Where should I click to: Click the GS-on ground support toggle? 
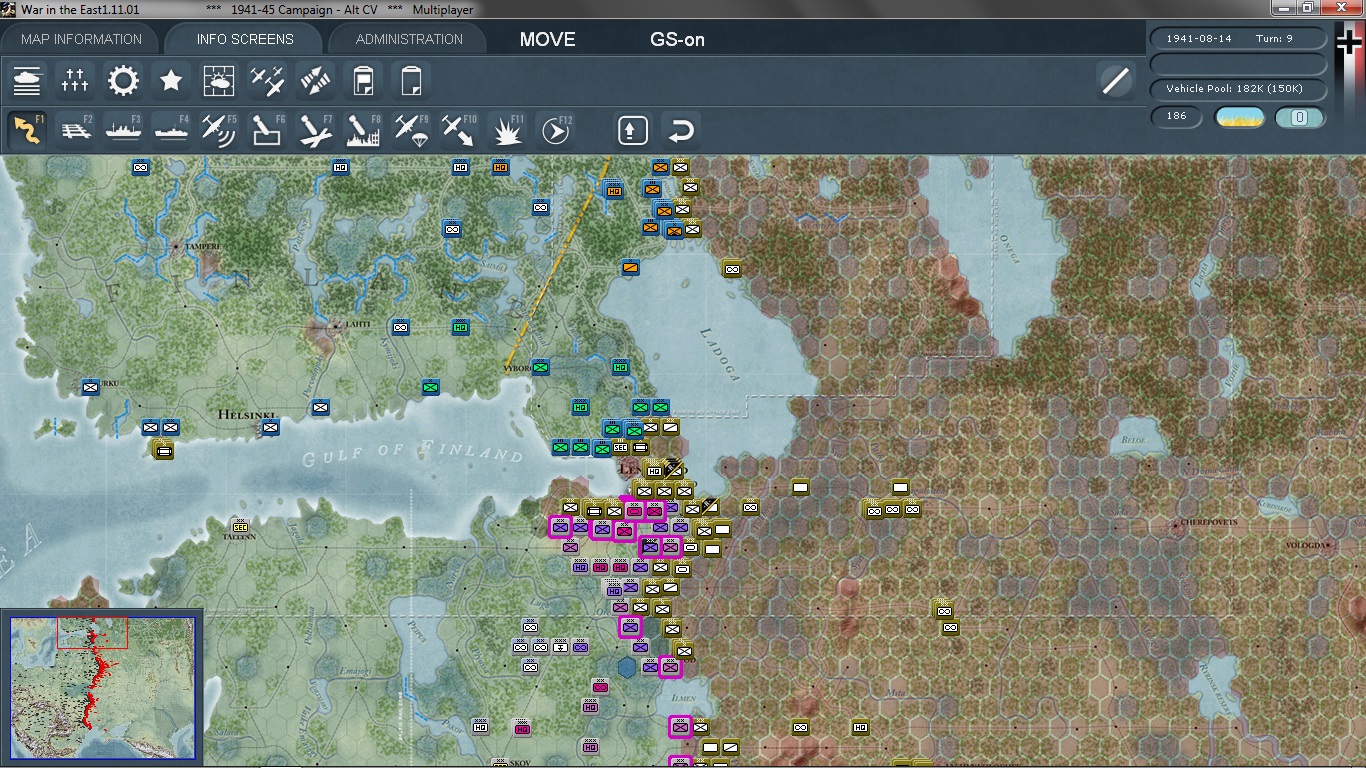pos(677,40)
